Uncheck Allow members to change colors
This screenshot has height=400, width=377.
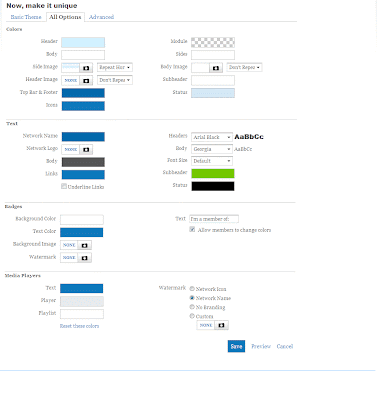[x=192, y=229]
